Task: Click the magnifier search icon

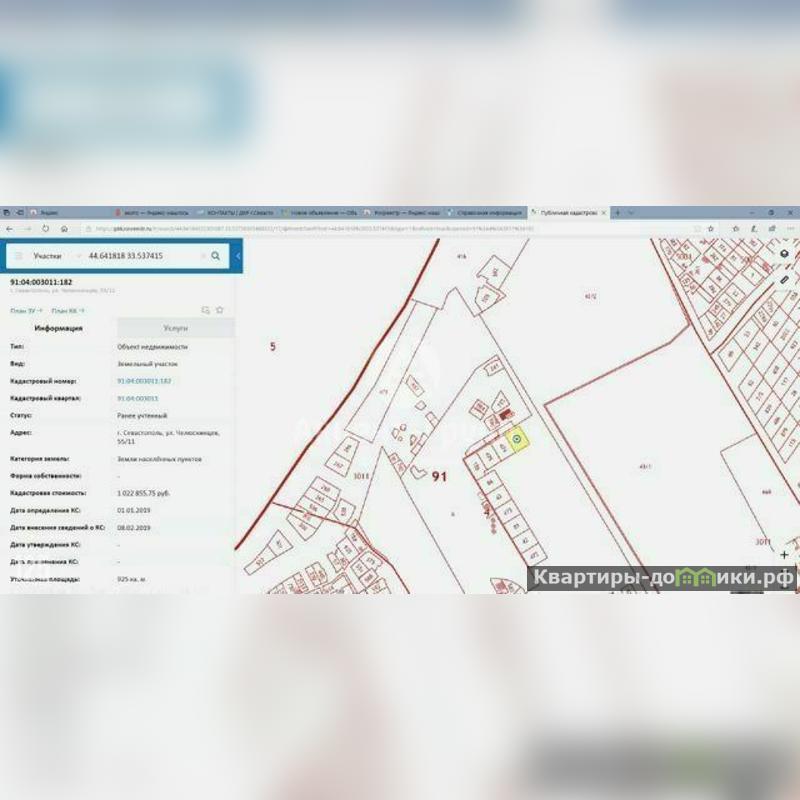Action: tap(215, 256)
